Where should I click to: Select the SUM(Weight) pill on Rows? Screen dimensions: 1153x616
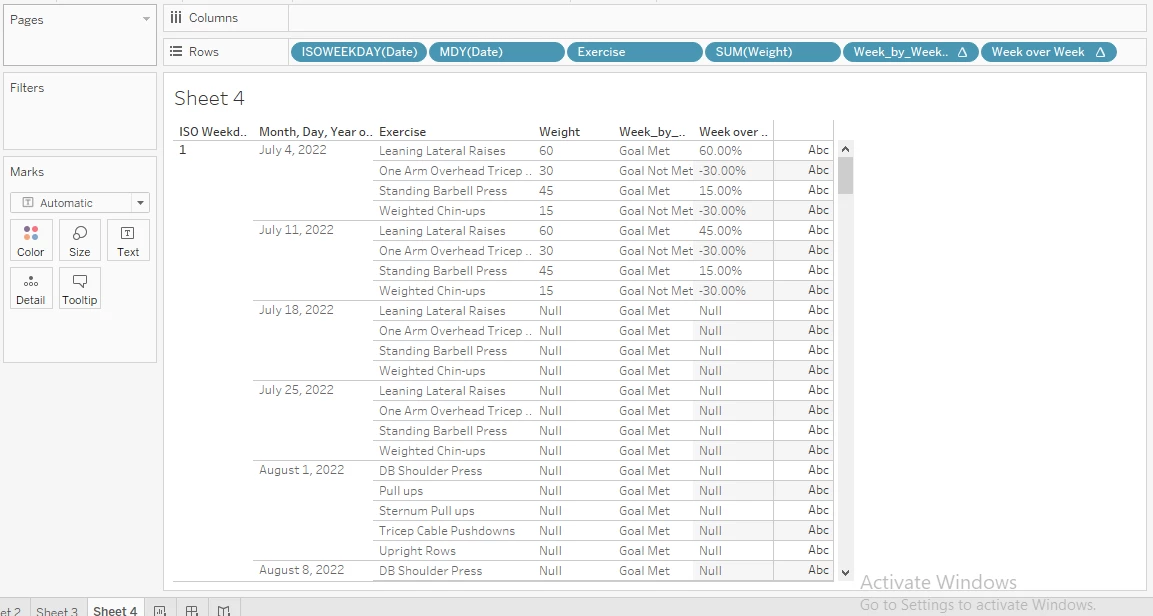773,52
